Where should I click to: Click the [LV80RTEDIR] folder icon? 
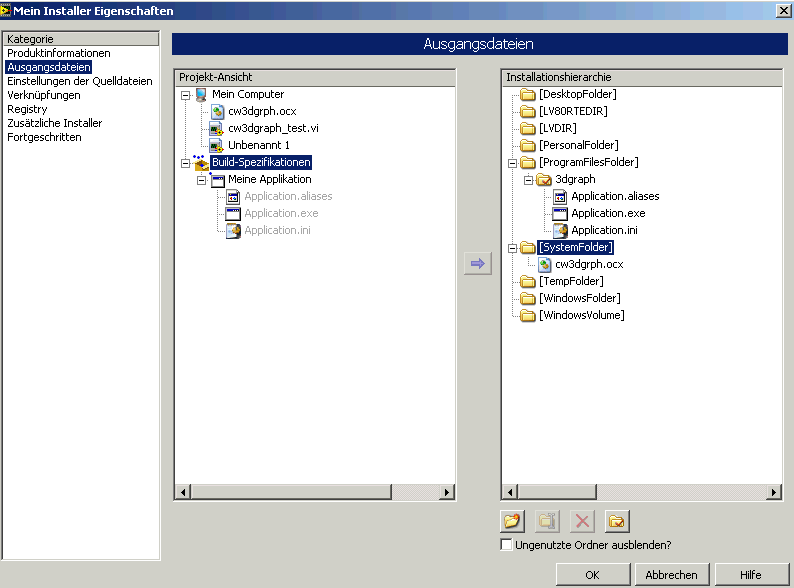(528, 111)
